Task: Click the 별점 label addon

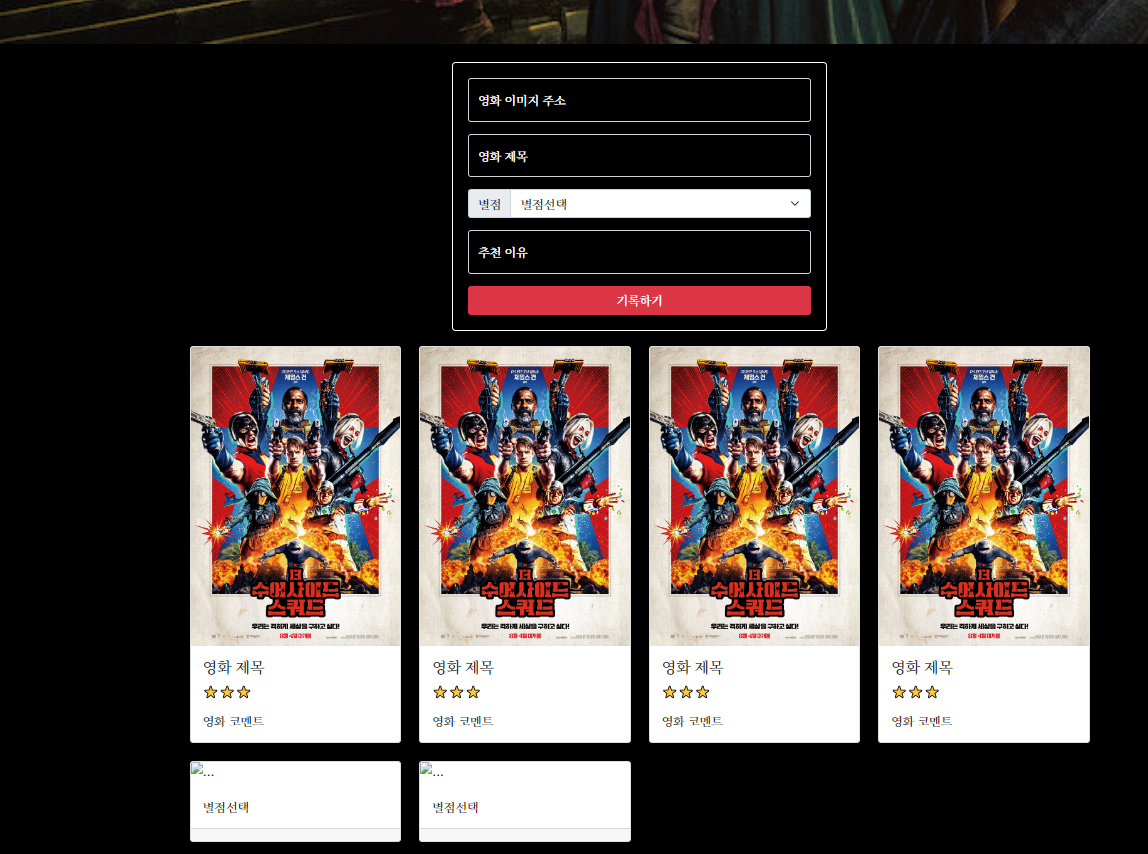Action: click(x=489, y=204)
